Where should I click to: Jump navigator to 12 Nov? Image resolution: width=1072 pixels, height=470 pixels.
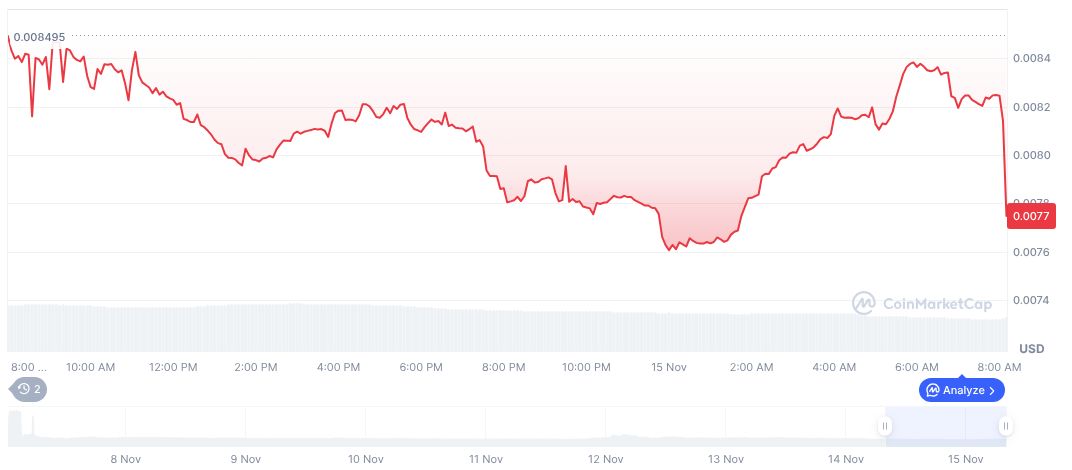pos(606,459)
